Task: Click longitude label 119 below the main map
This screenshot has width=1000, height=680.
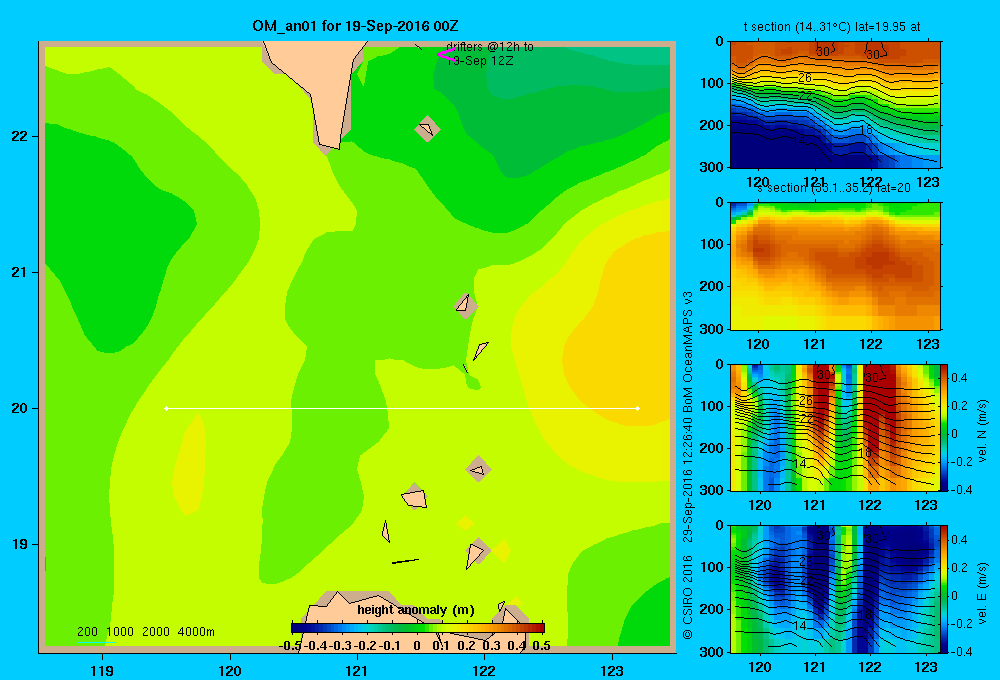Action: pos(102,670)
